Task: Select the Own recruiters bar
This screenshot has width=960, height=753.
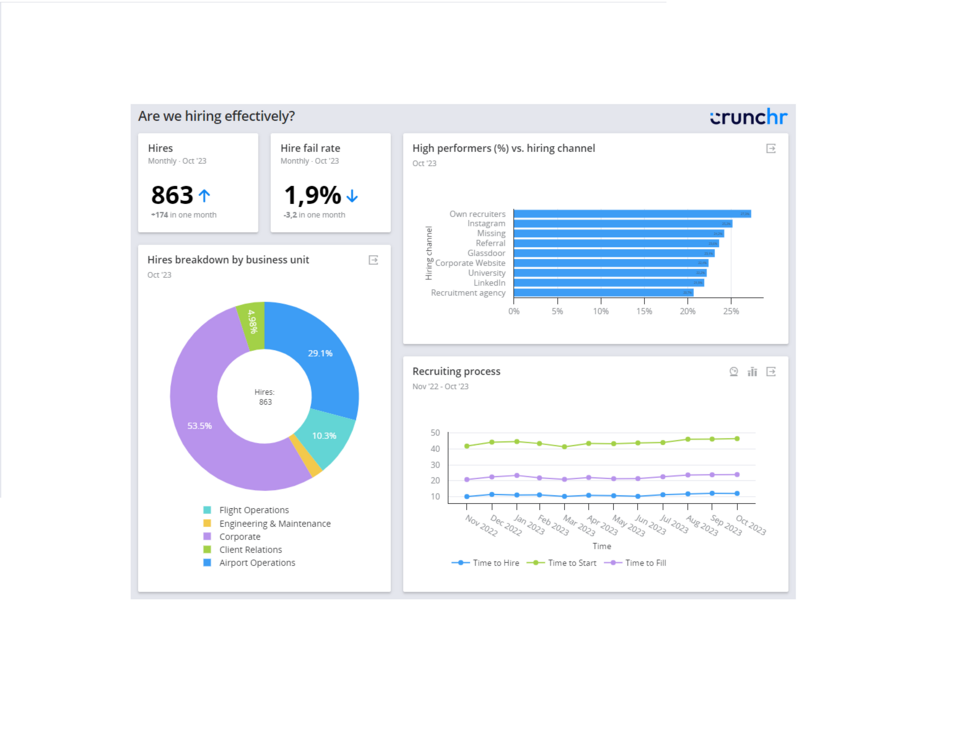Action: coord(630,213)
